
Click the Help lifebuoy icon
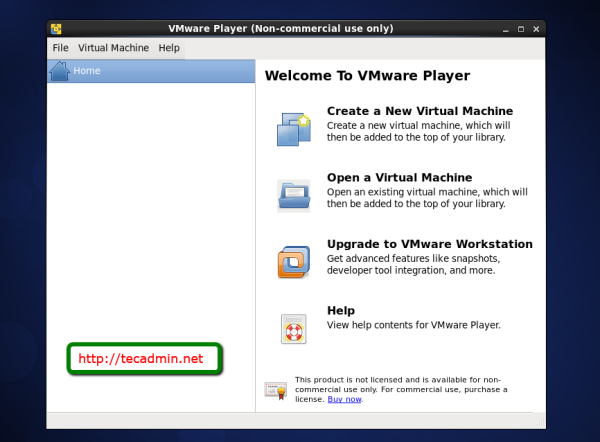pyautogui.click(x=293, y=327)
